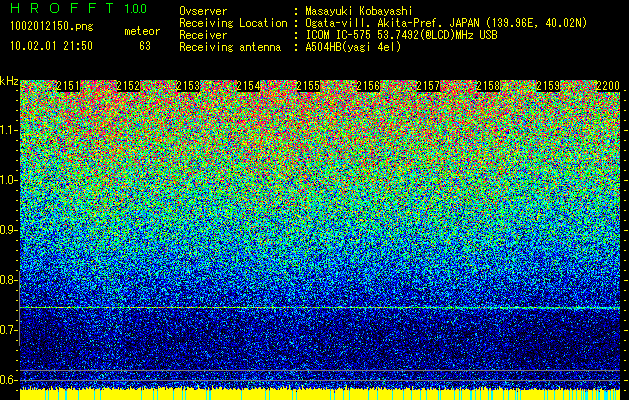Click the 2156 time marker
The image size is (629, 400).
pos(368,86)
